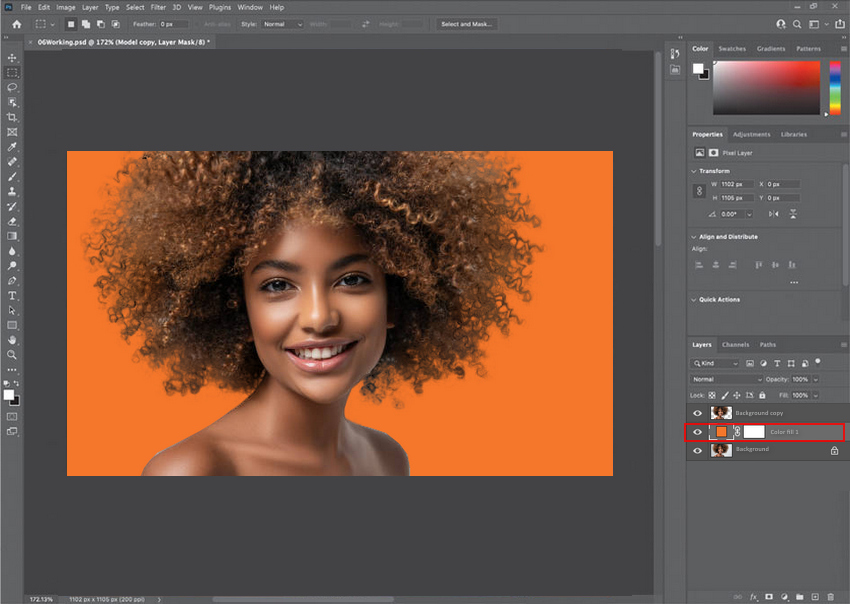Open the Kind filter dropdown
Image resolution: width=850 pixels, height=604 pixels.
click(x=716, y=363)
